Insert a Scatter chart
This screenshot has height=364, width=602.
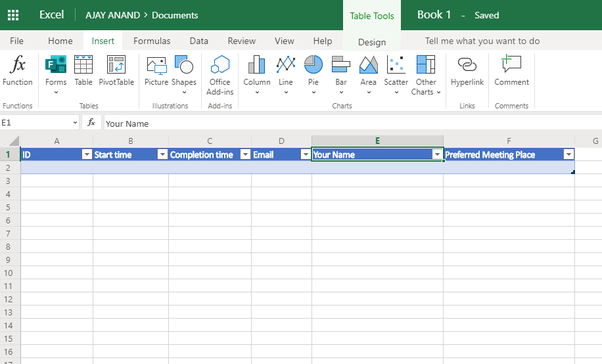click(x=396, y=71)
